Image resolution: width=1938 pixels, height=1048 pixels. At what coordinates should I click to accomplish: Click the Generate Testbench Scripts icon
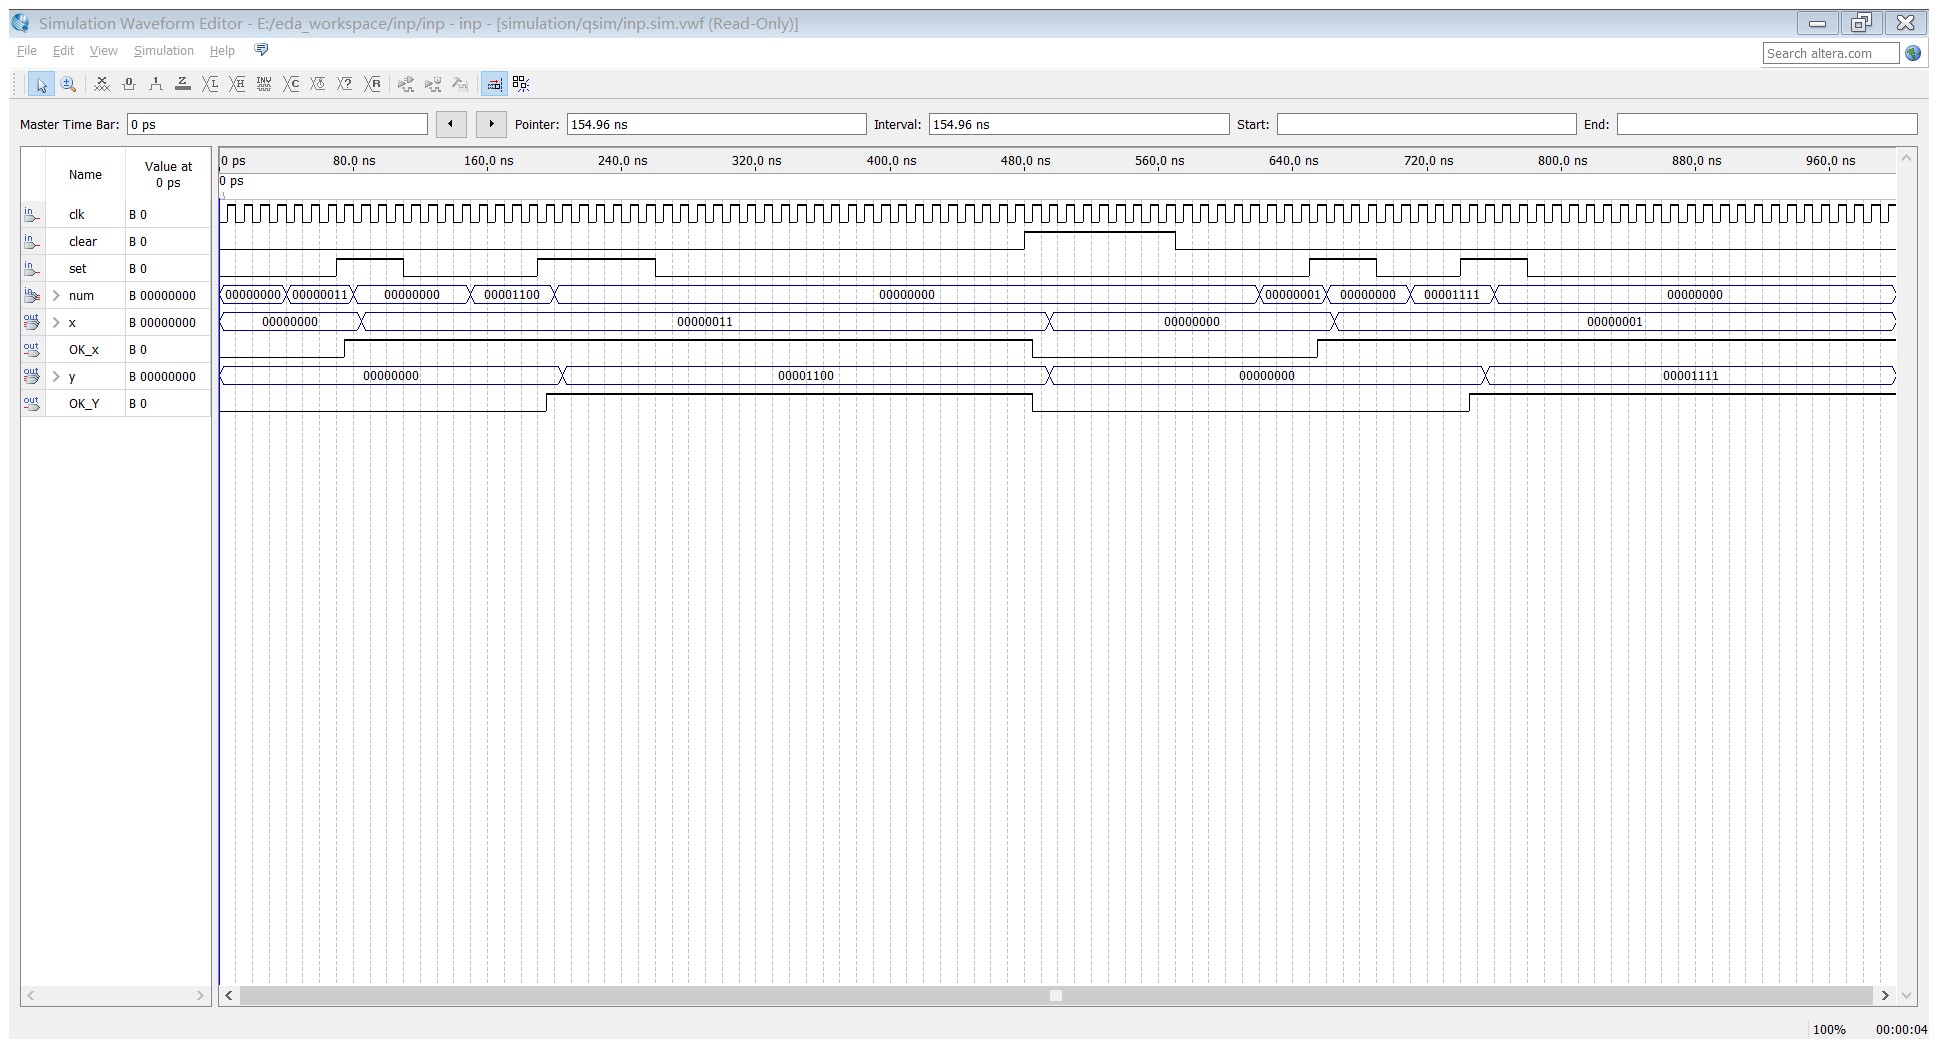(x=460, y=85)
